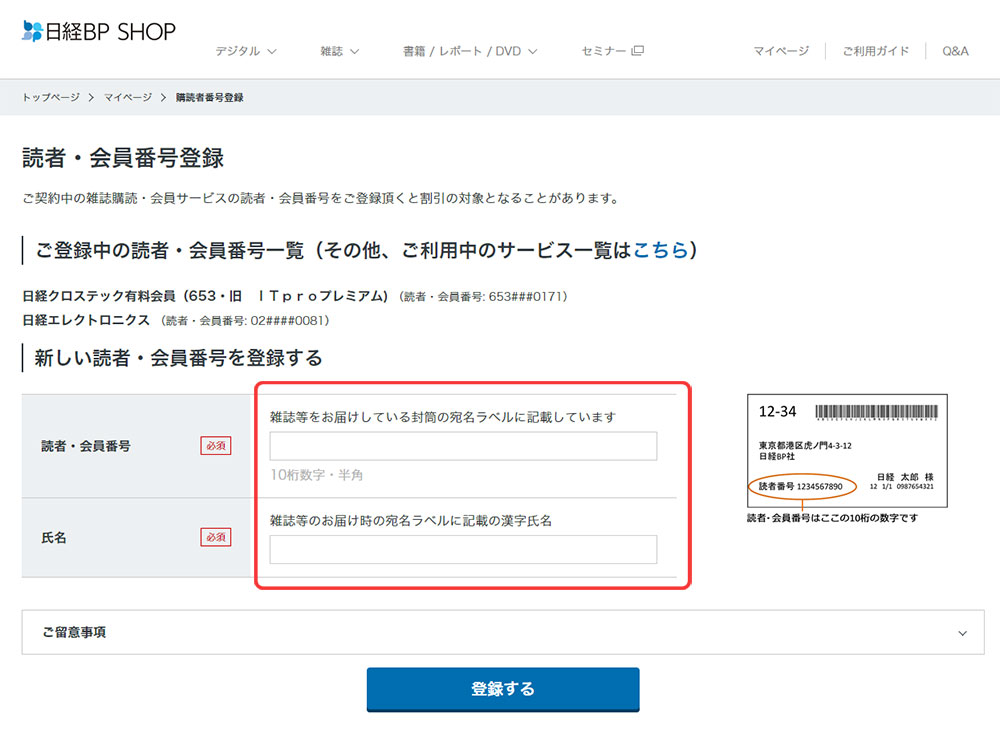
Task: Click 購読者番号登録 breadcrumb text
Action: pyautogui.click(x=210, y=97)
